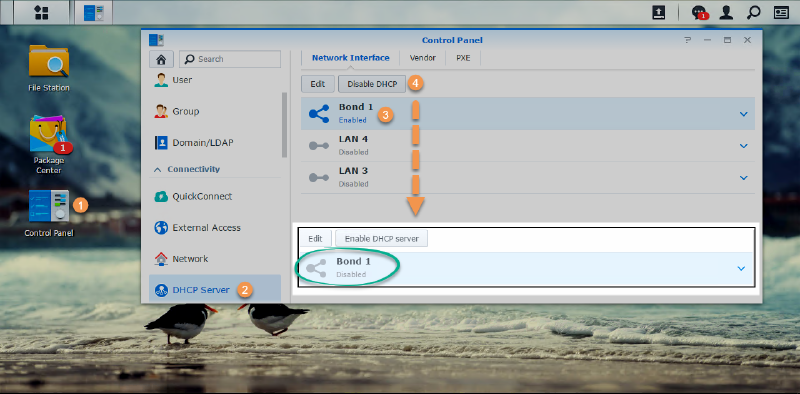800x394 pixels.
Task: Expand the LAN 3 row chevron
Action: click(x=743, y=178)
